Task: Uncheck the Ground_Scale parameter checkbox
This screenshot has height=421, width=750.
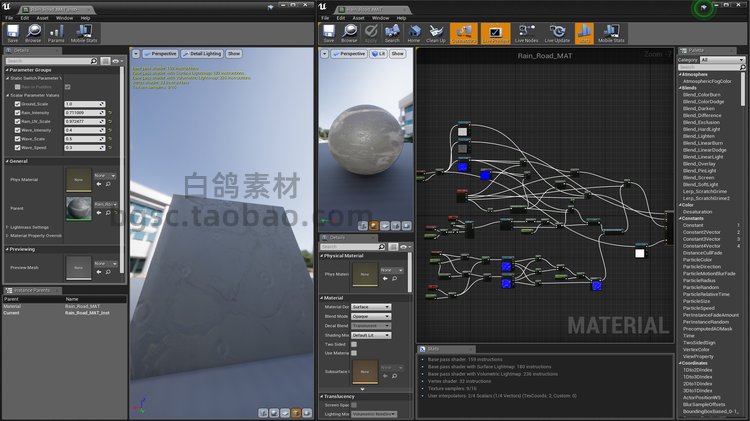Action: pyautogui.click(x=18, y=104)
